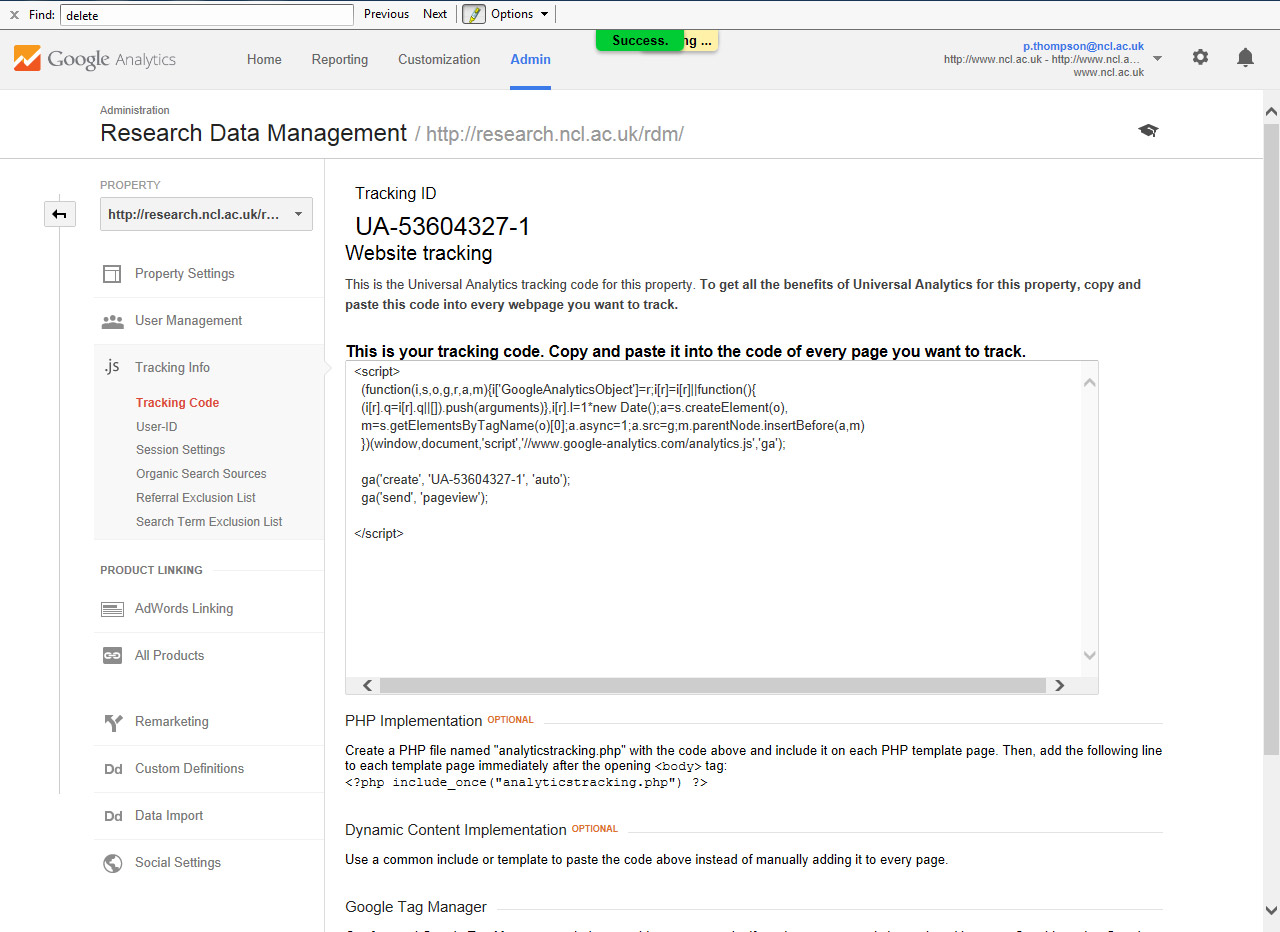
Task: Toggle the find bar highlight pen icon
Action: pyautogui.click(x=473, y=14)
